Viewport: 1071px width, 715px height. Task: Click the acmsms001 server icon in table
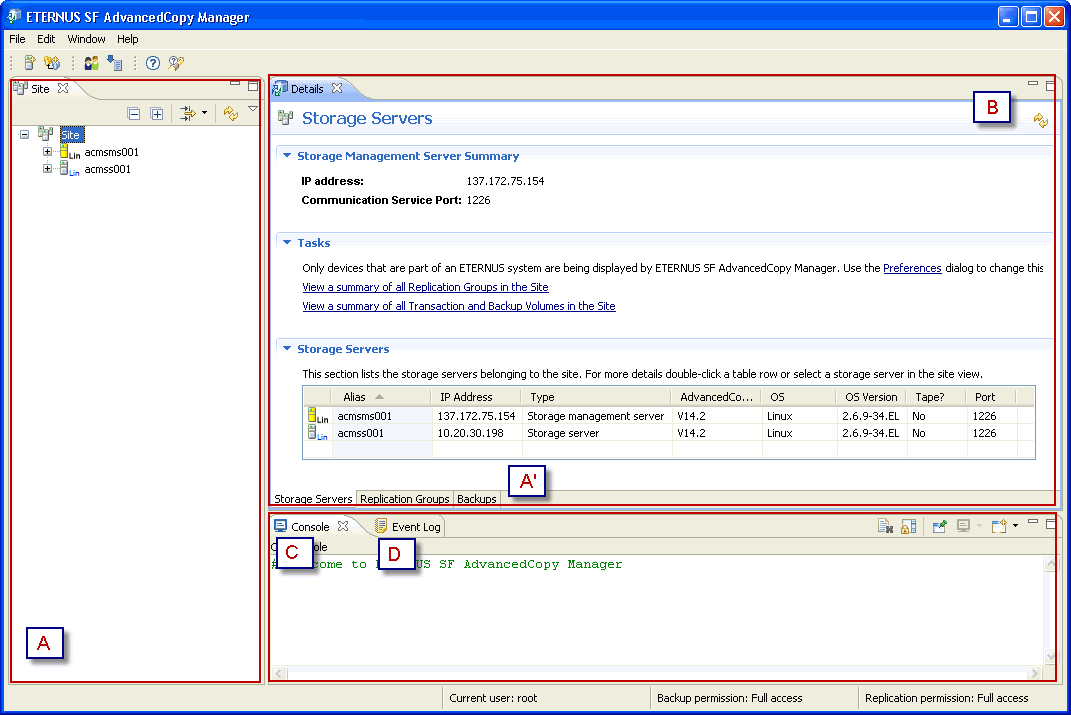click(x=318, y=415)
